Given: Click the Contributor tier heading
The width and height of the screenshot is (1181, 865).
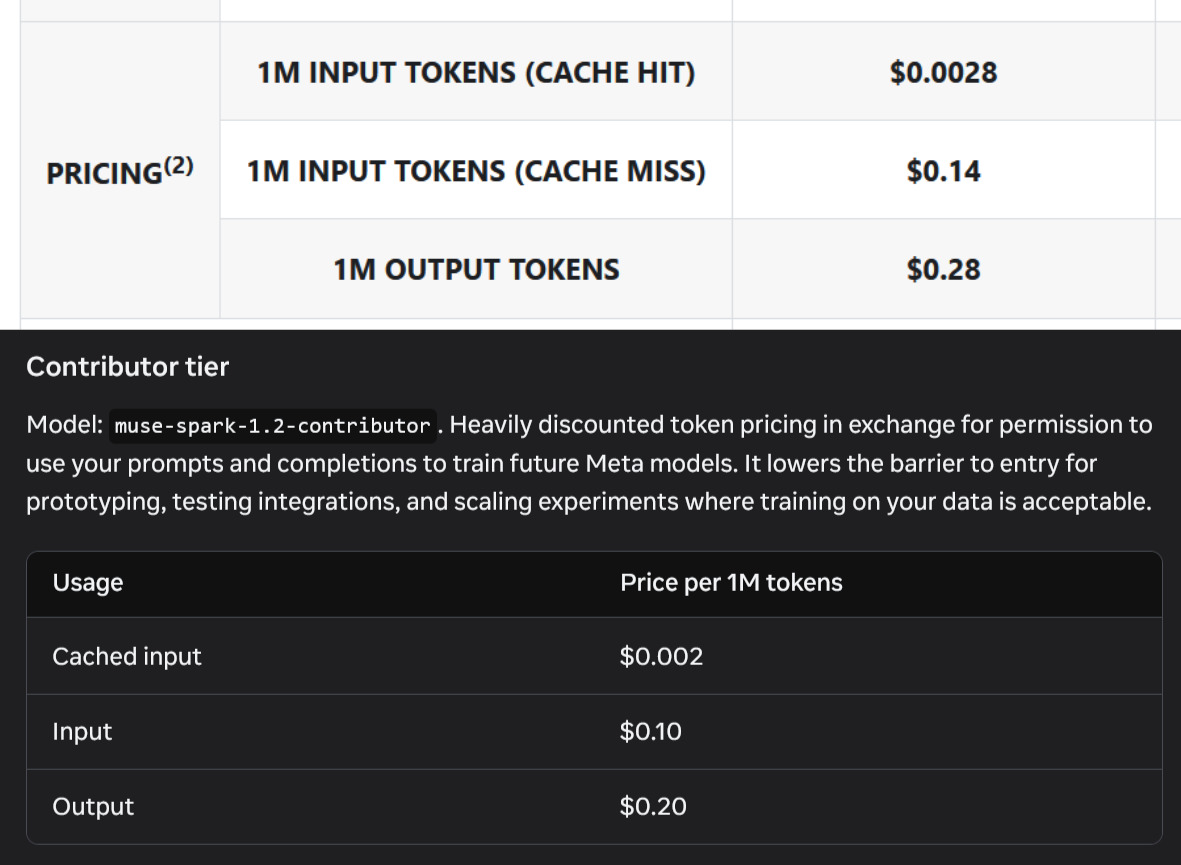Looking at the screenshot, I should click(127, 366).
